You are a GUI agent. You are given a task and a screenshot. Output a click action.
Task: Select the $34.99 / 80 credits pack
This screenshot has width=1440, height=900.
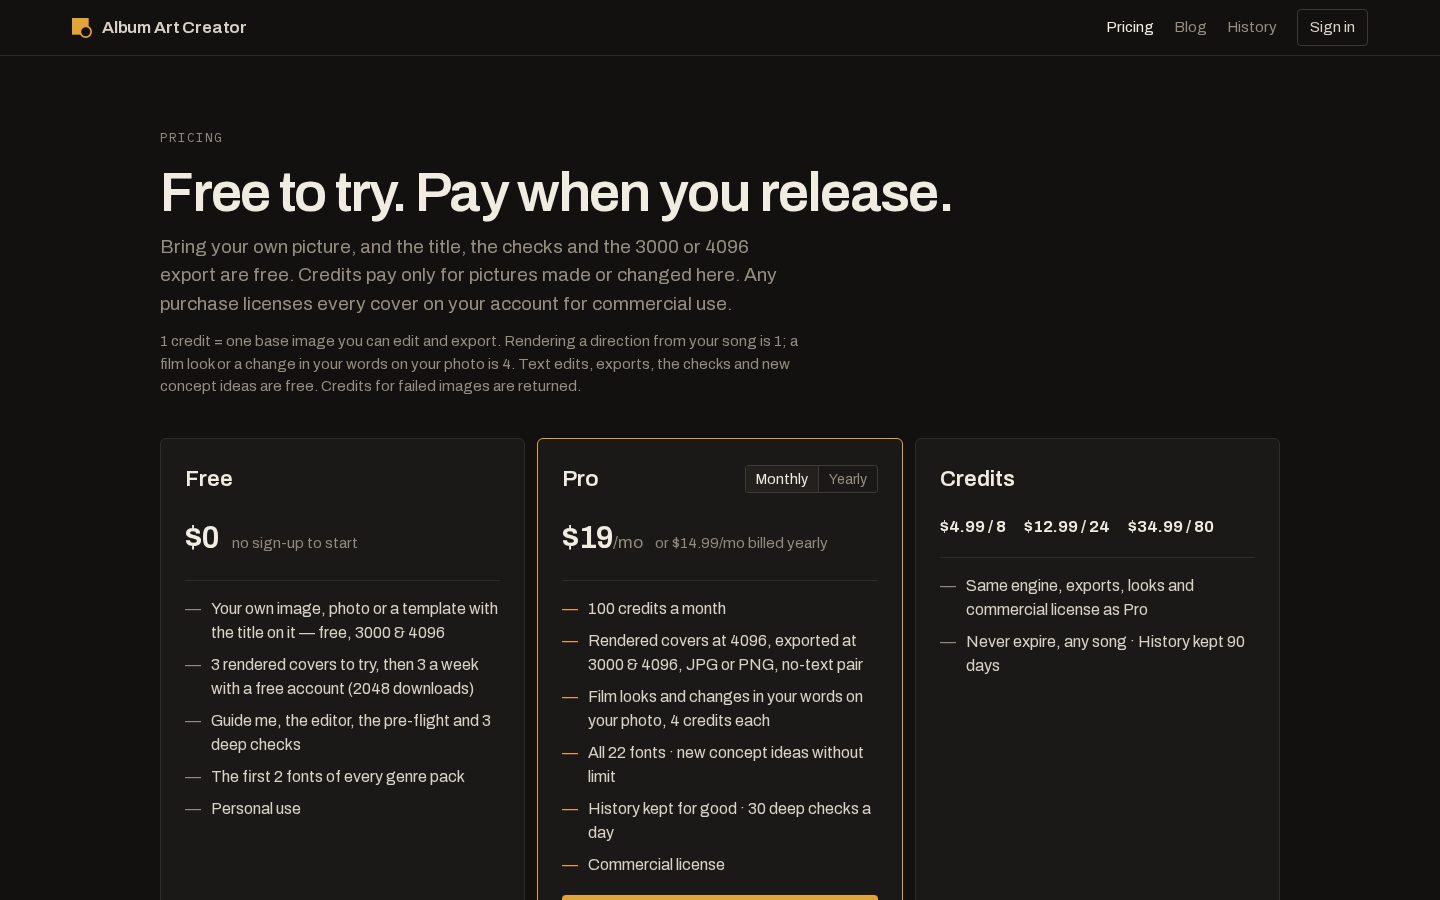coord(1171,527)
